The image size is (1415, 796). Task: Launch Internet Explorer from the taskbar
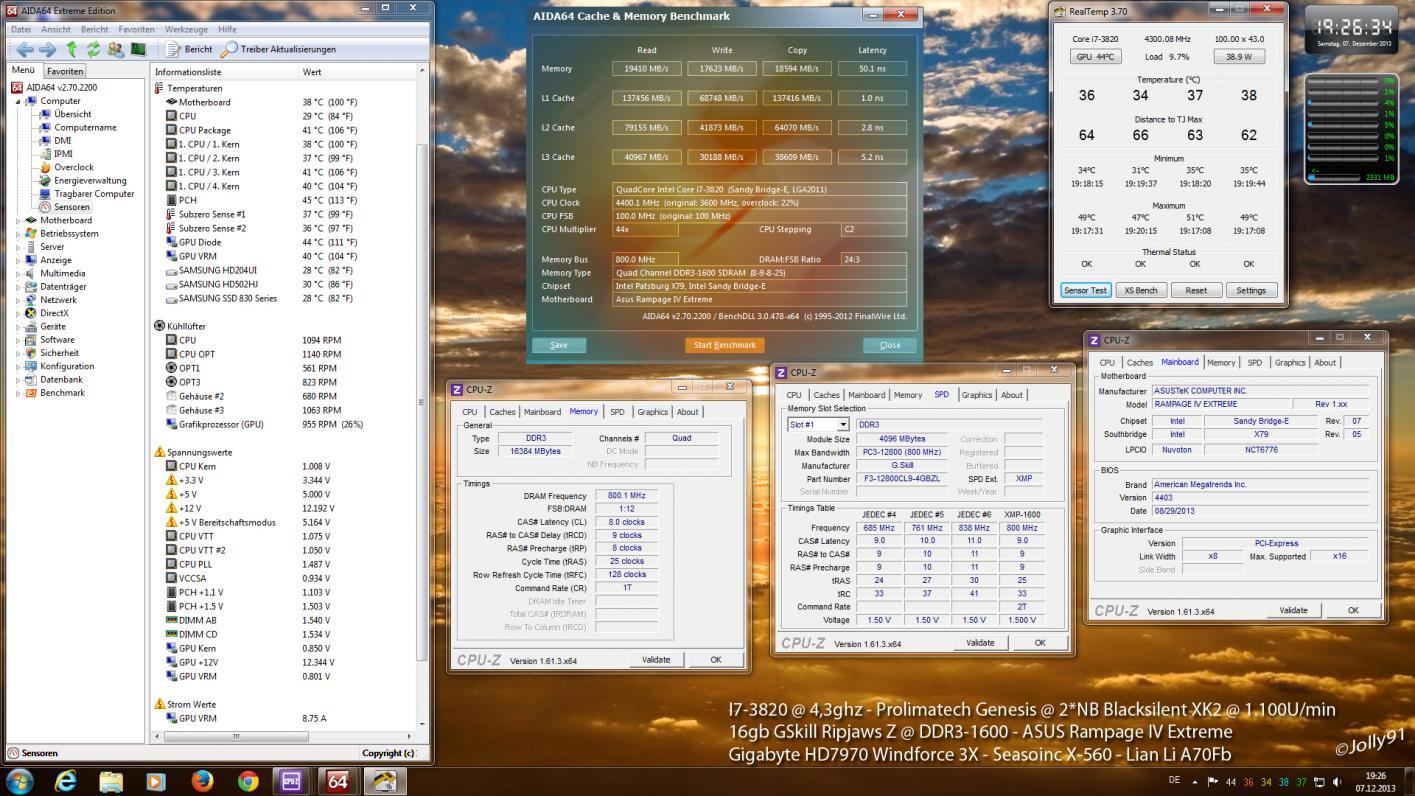[65, 780]
